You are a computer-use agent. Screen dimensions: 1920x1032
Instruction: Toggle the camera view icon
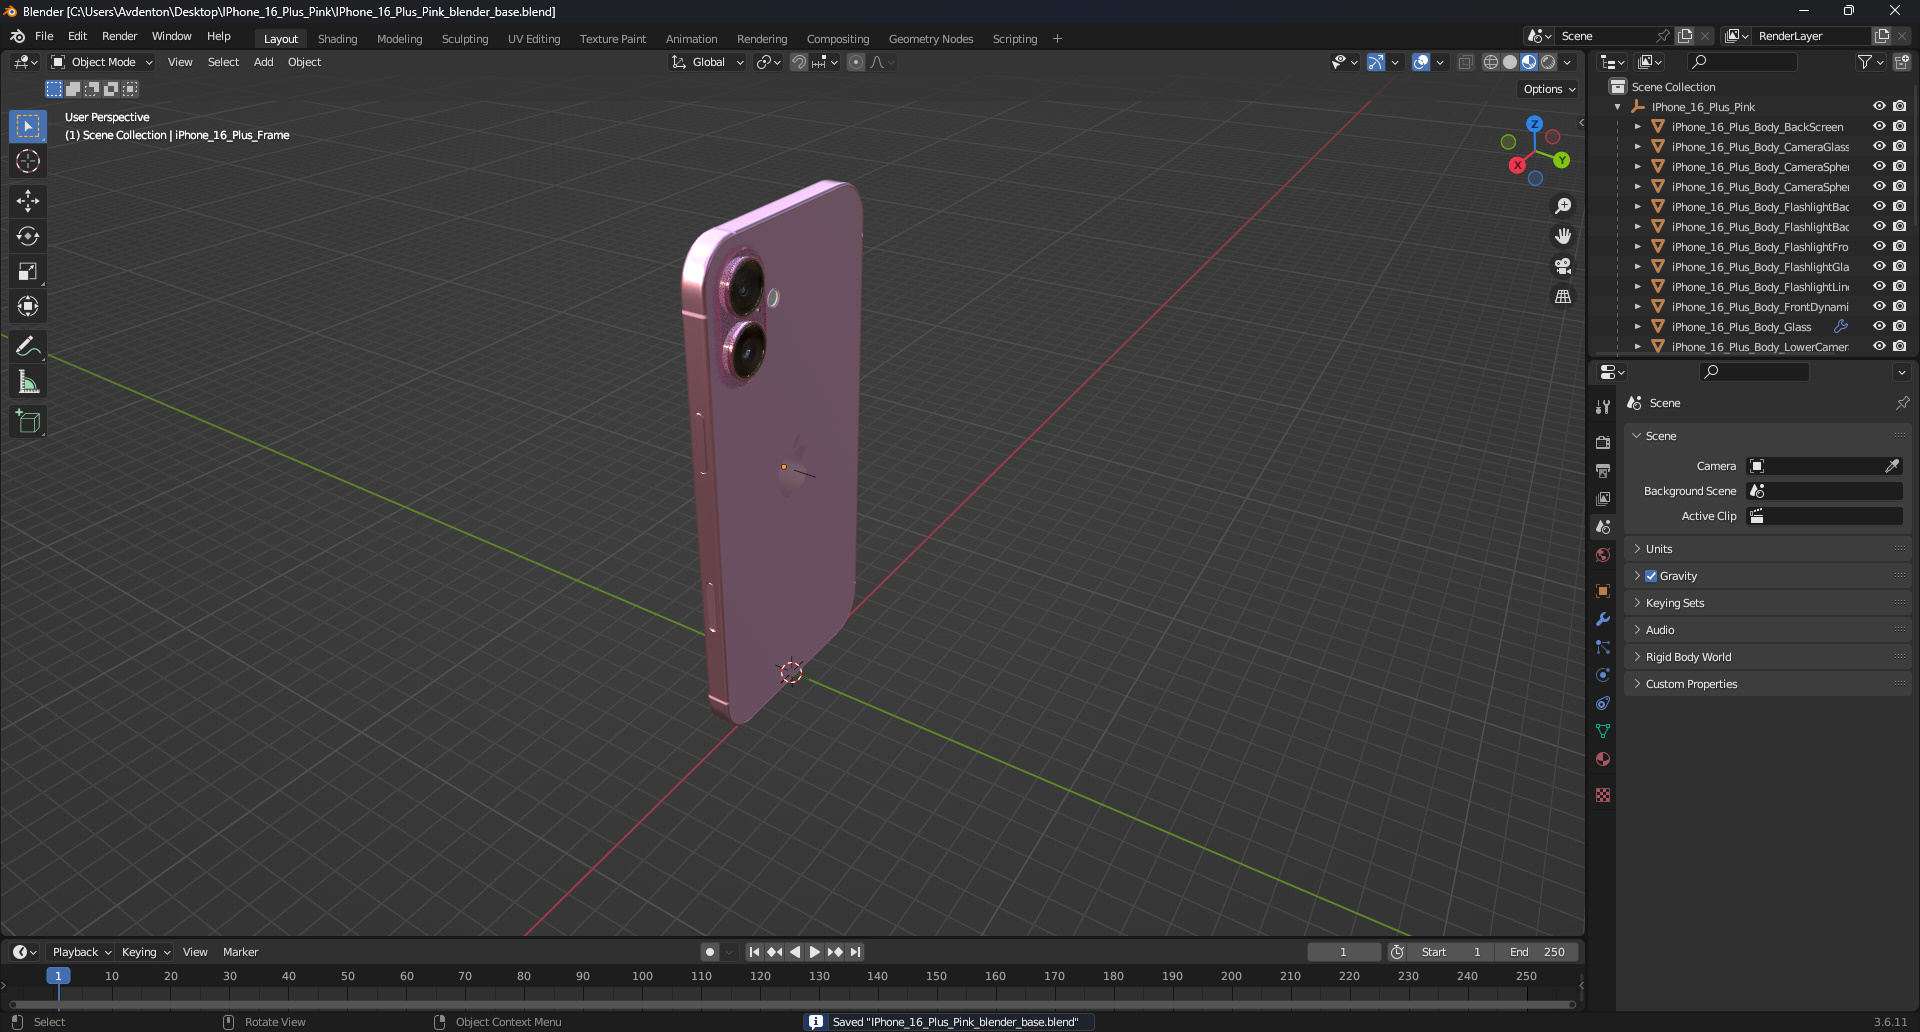click(1563, 266)
